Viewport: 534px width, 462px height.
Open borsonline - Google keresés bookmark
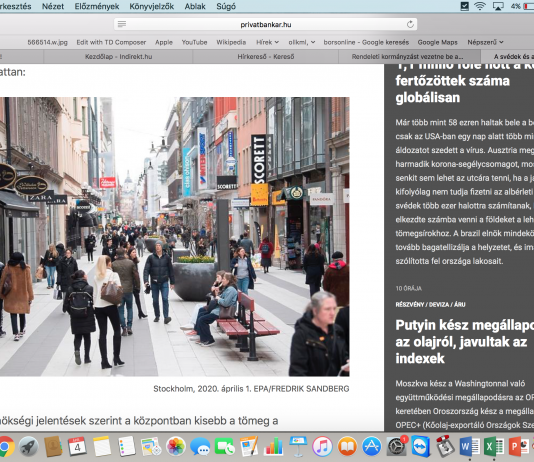(x=366, y=42)
